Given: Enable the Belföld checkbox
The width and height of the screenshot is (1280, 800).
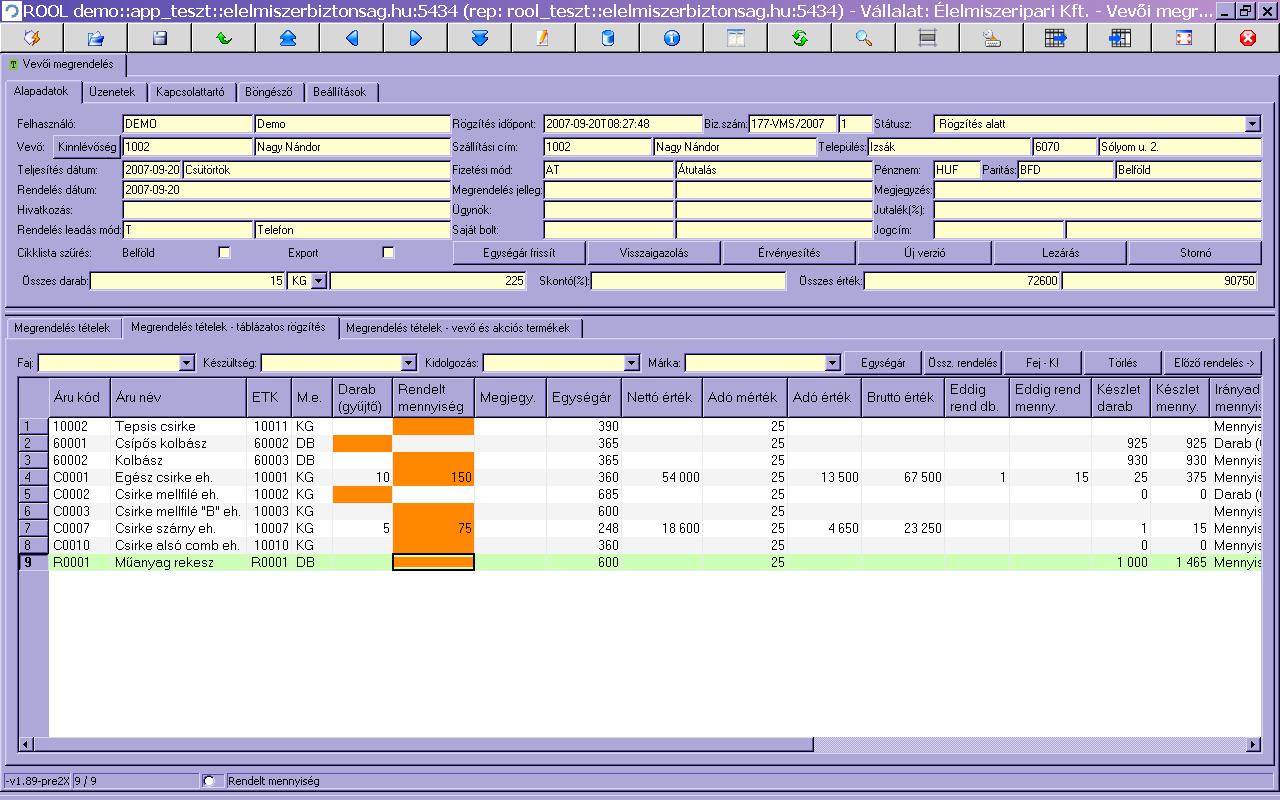Looking at the screenshot, I should click(224, 253).
